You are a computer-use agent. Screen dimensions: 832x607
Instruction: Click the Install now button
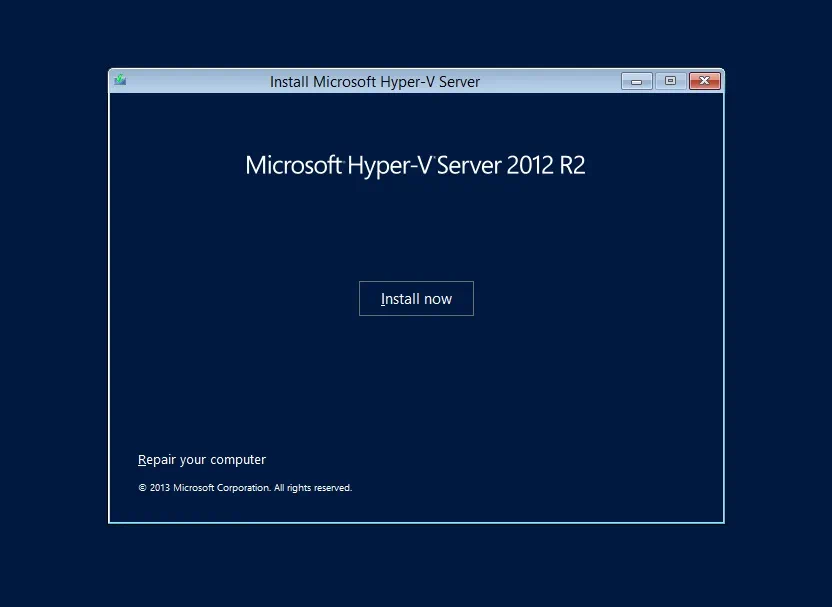pyautogui.click(x=416, y=299)
